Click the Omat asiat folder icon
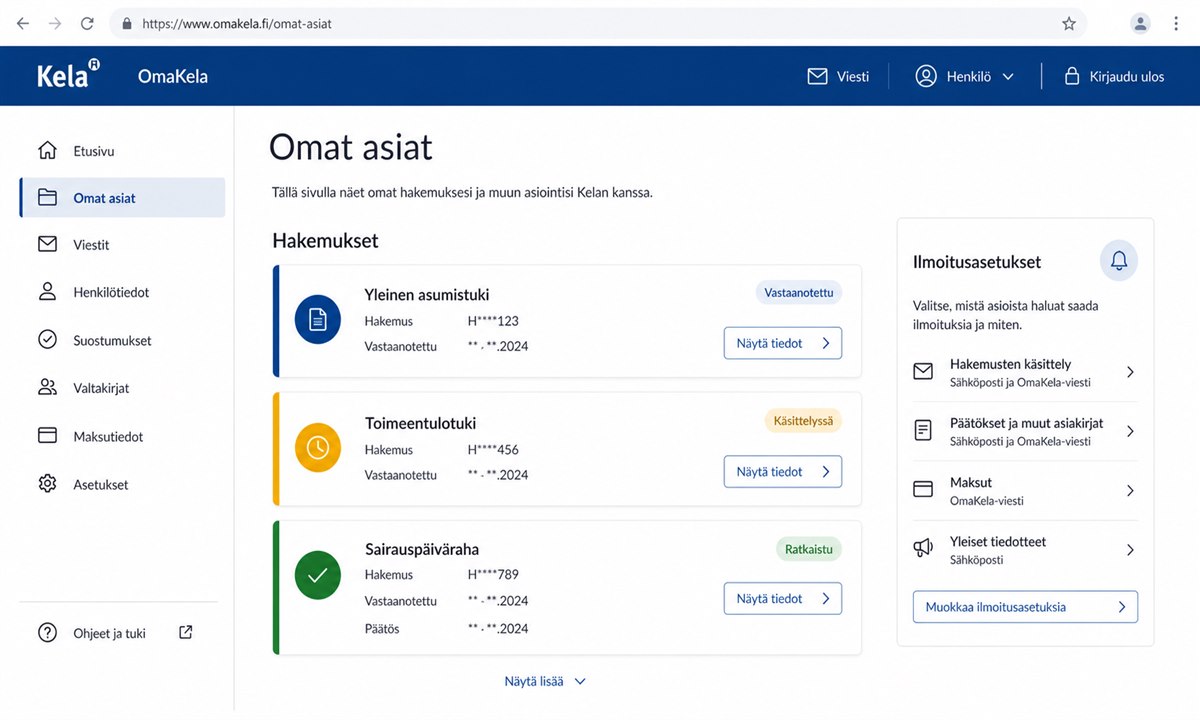 click(47, 197)
